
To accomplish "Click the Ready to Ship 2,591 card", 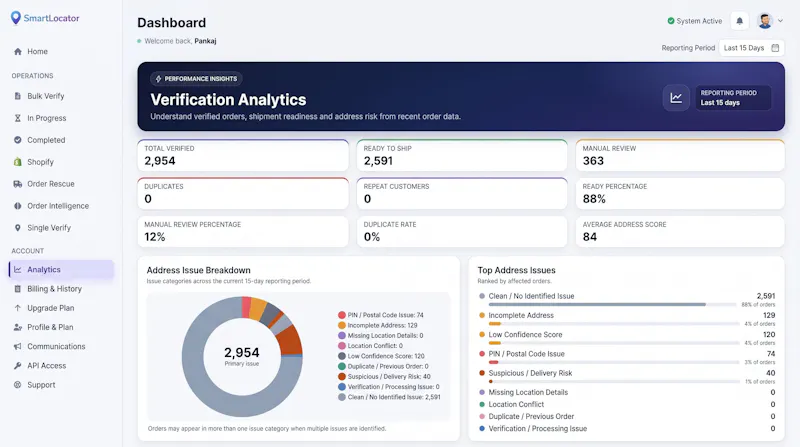I will click(x=462, y=155).
